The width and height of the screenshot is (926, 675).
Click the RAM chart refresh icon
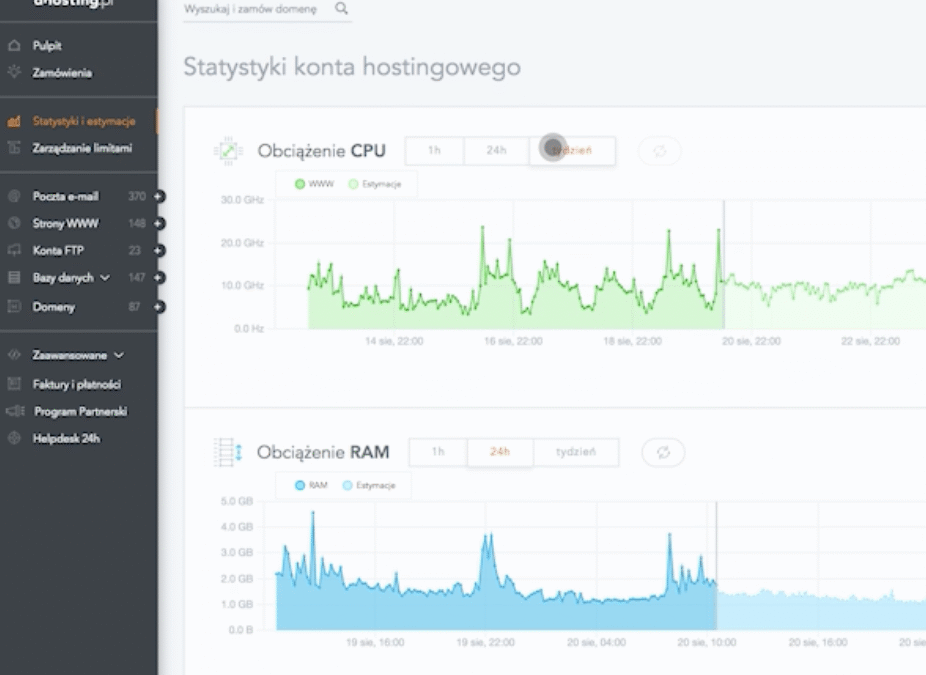click(x=663, y=453)
